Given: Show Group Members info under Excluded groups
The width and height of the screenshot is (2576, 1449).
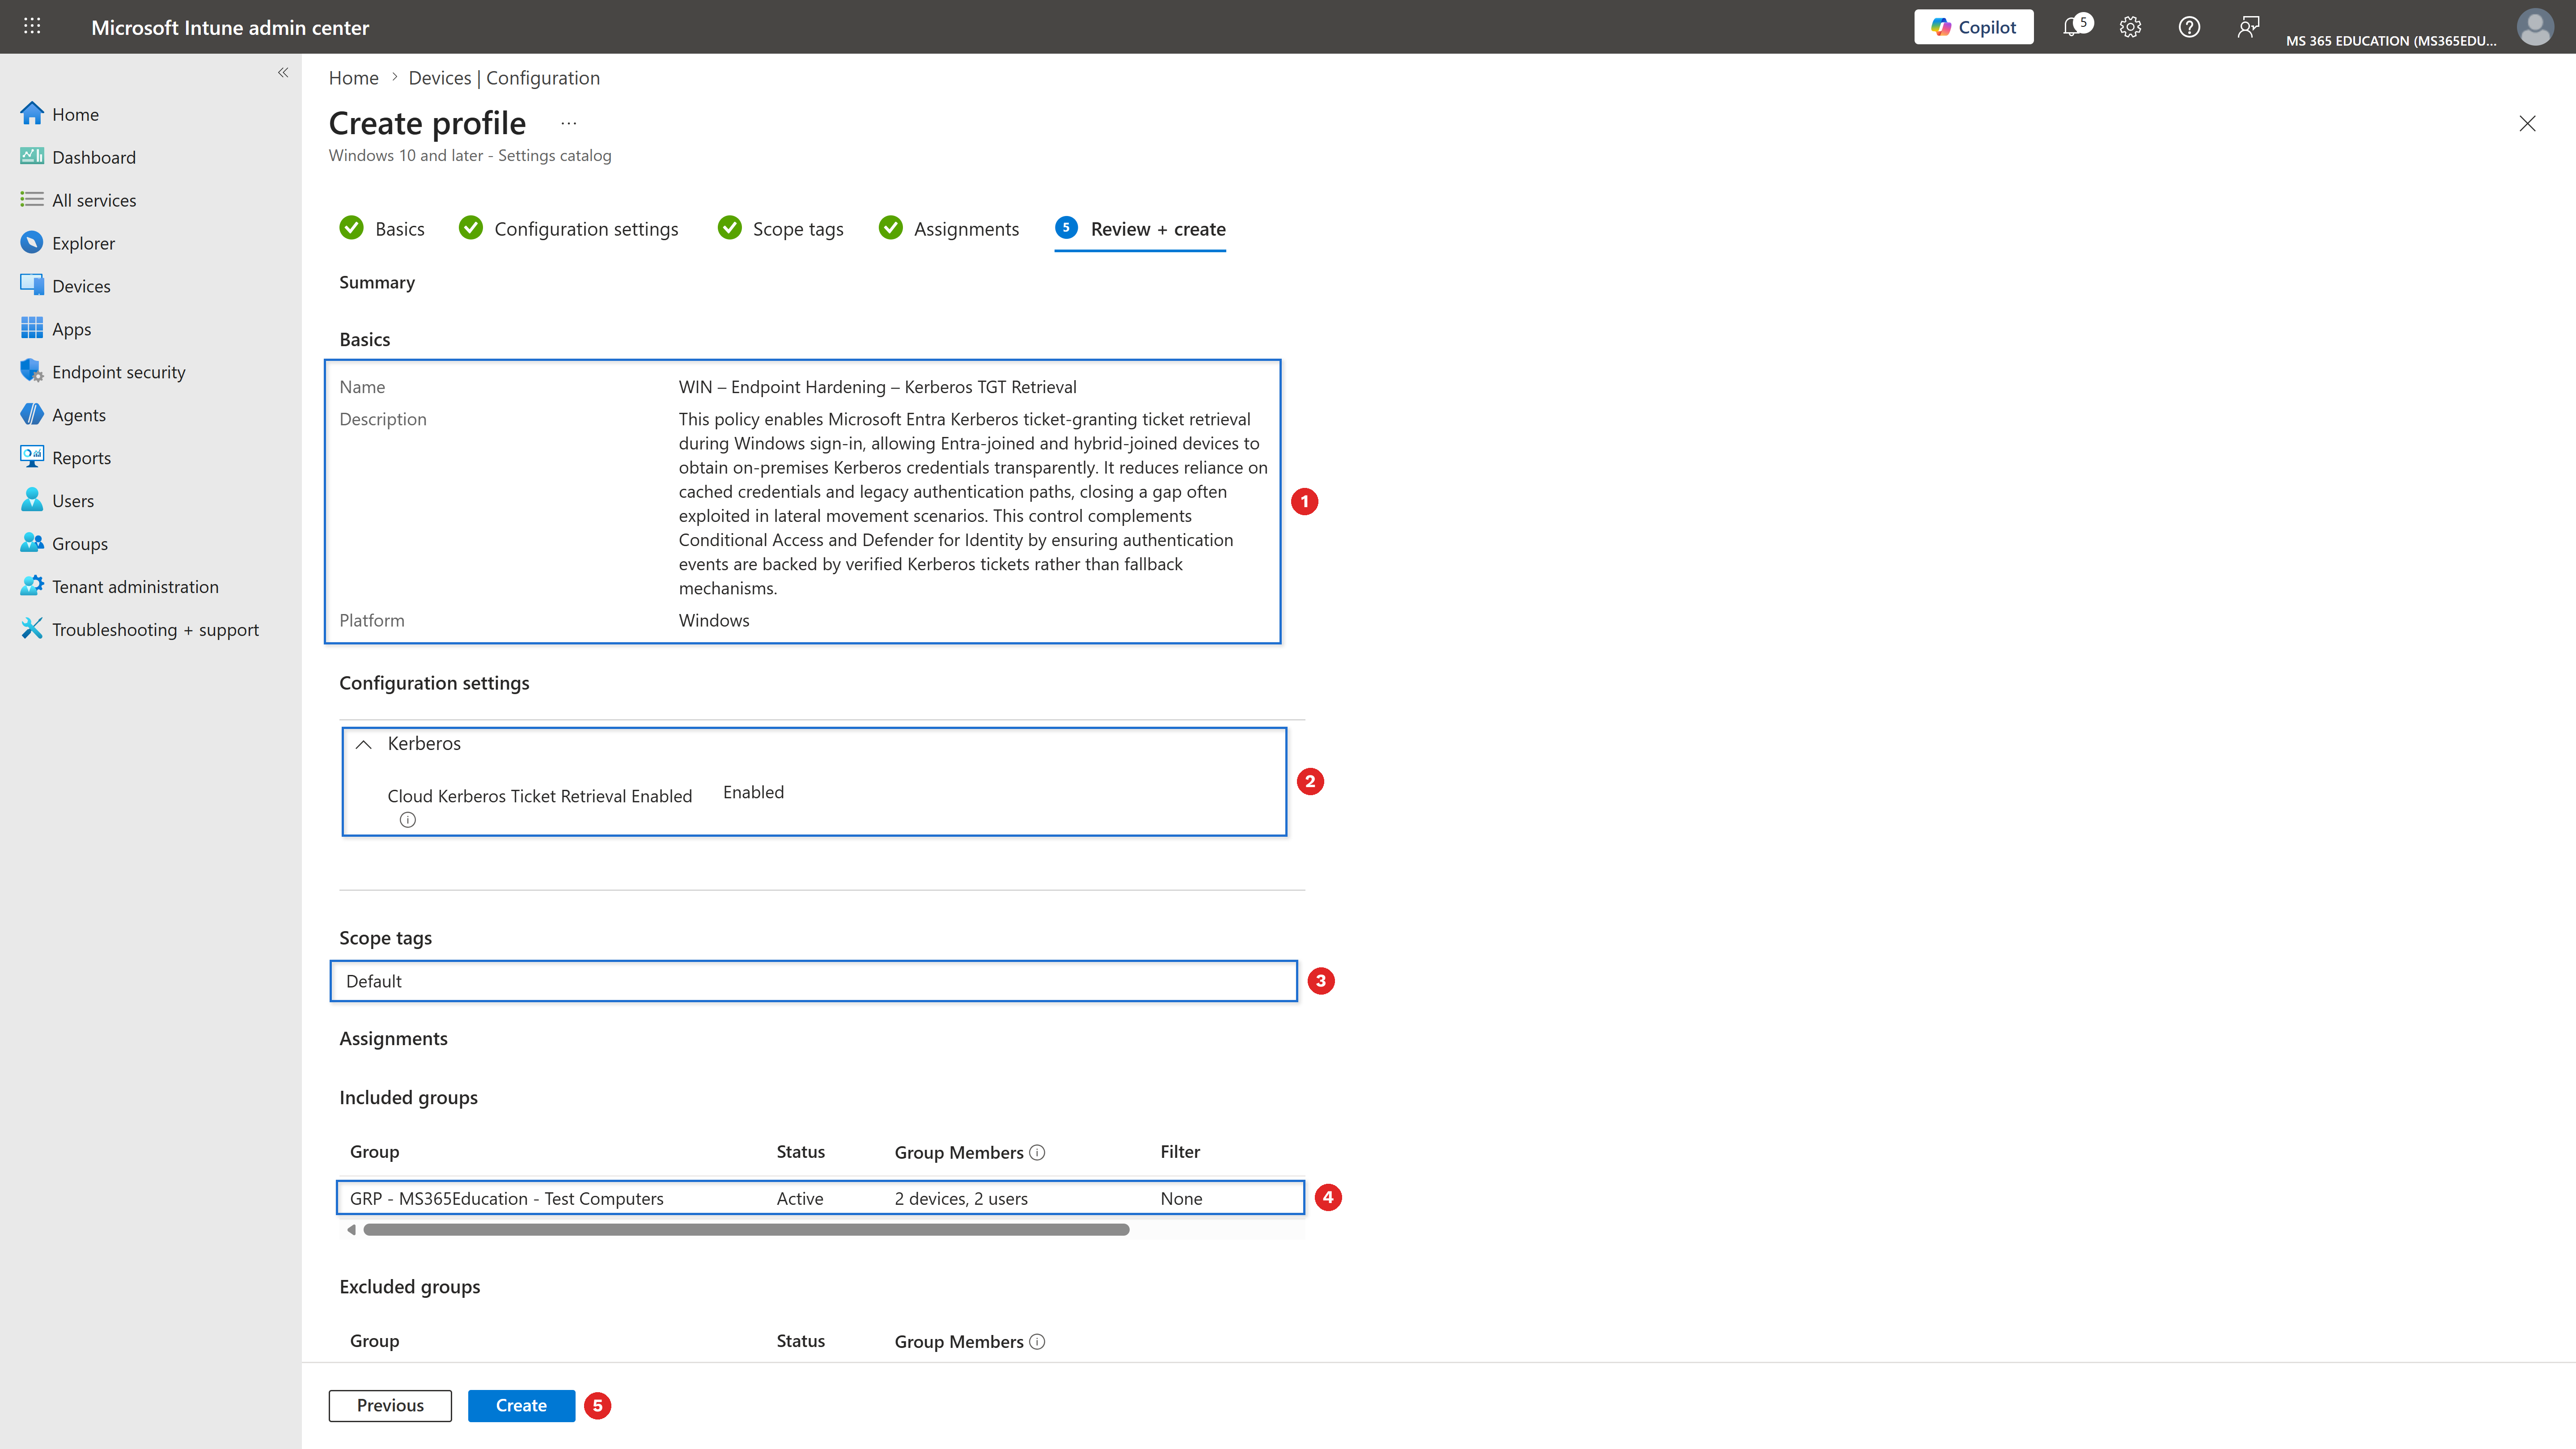Looking at the screenshot, I should click(1037, 1341).
